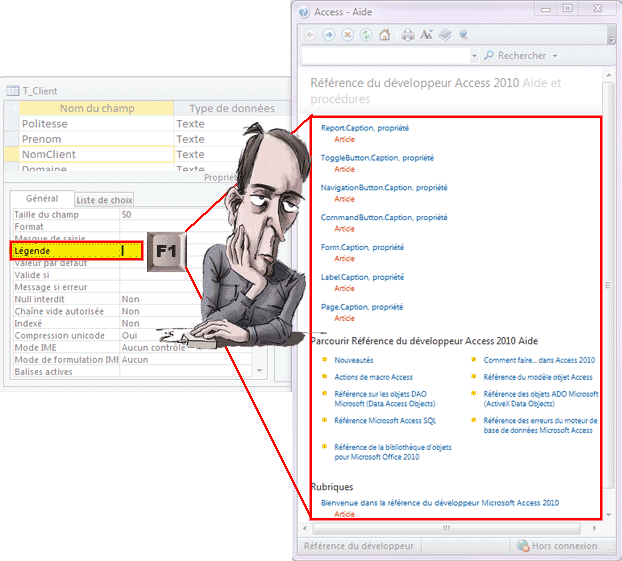Click the Type de données column header

pyautogui.click(x=232, y=108)
